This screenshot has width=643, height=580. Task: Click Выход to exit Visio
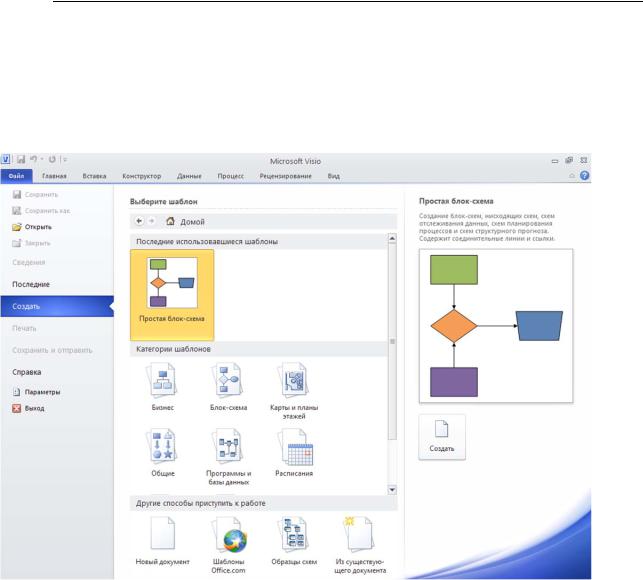coord(28,408)
